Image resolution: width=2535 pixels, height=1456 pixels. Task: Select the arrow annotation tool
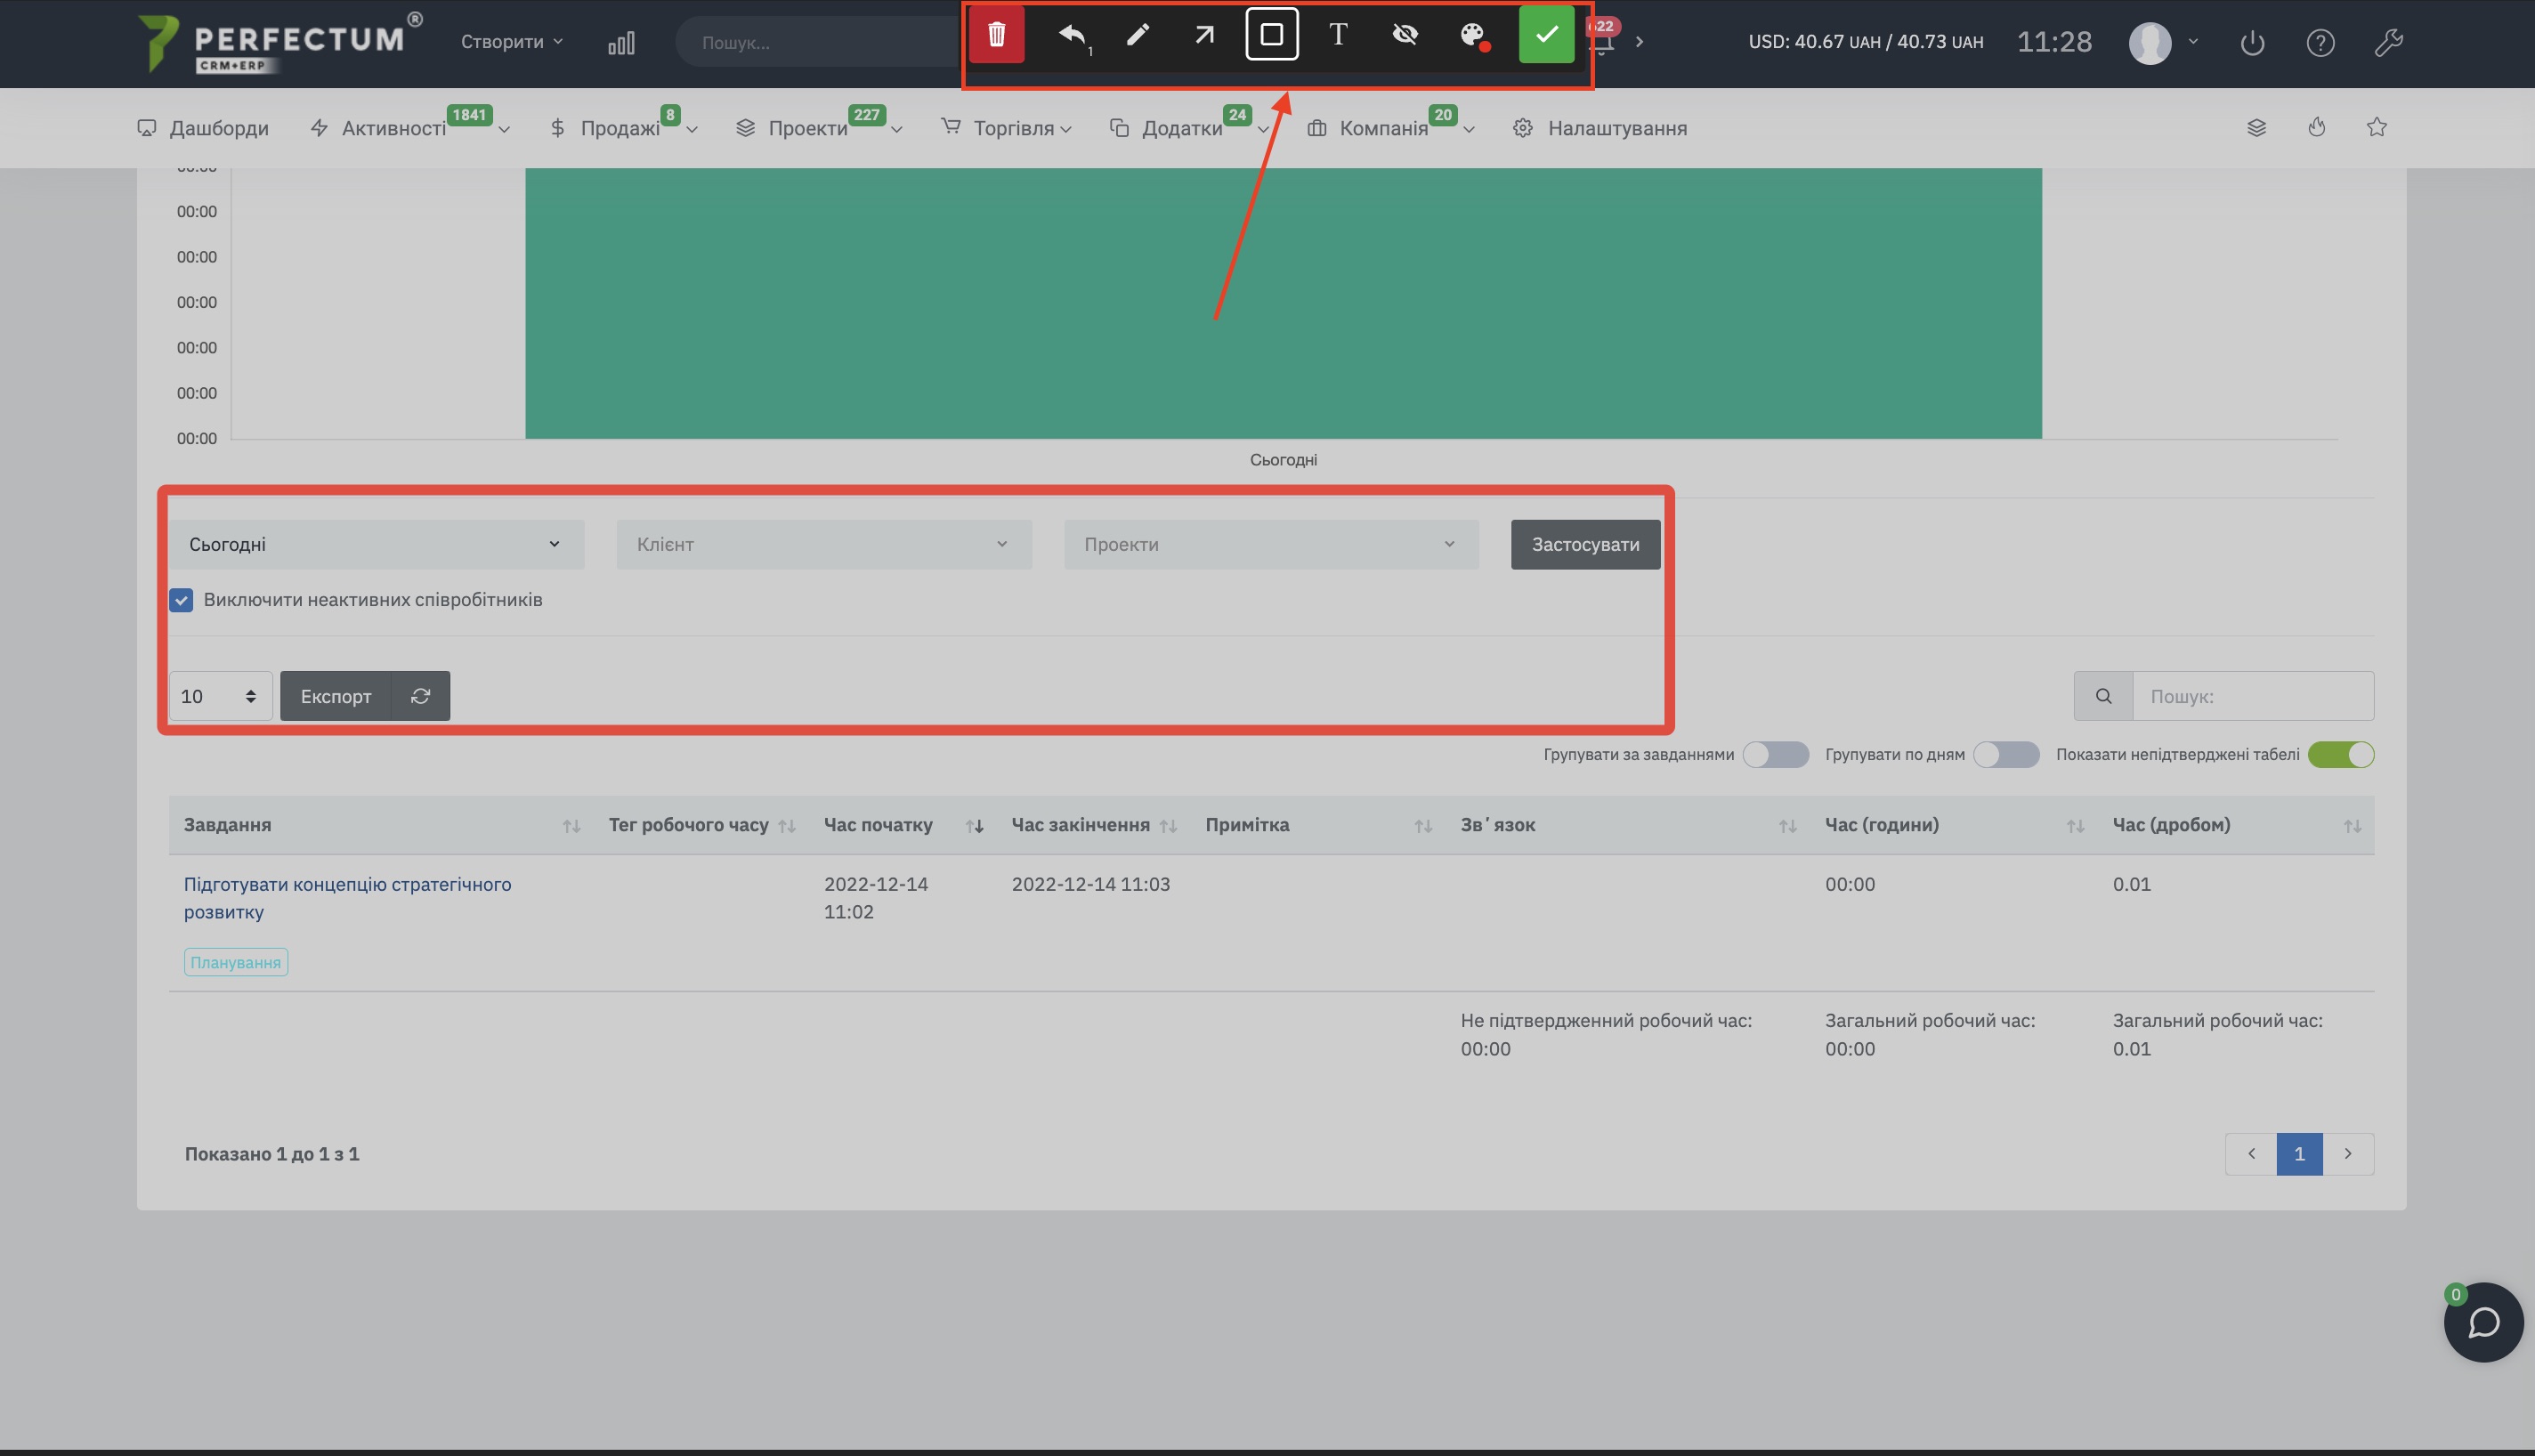click(1204, 35)
